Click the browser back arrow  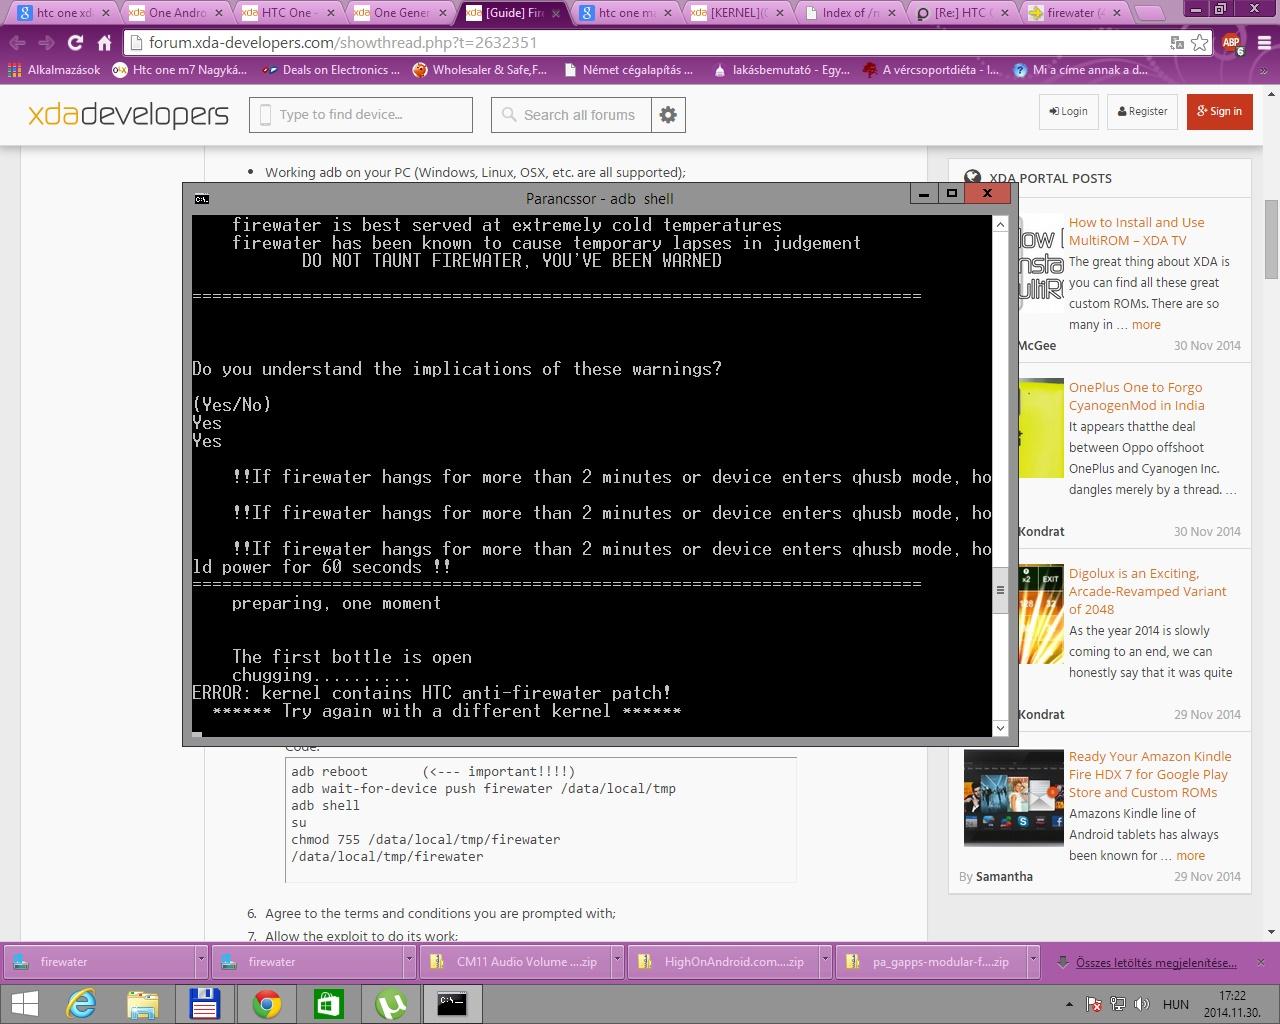tap(17, 43)
